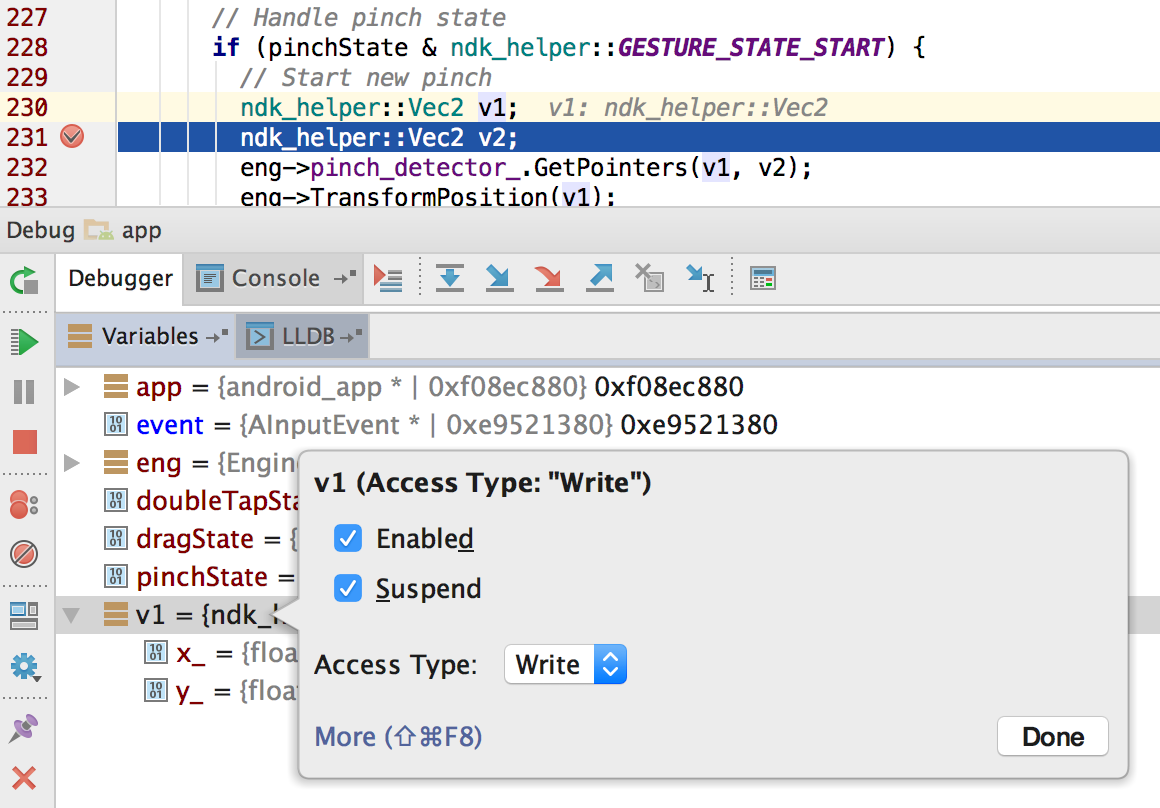This screenshot has width=1160, height=808.
Task: Collapse the v1 variable node
Action: coord(71,615)
